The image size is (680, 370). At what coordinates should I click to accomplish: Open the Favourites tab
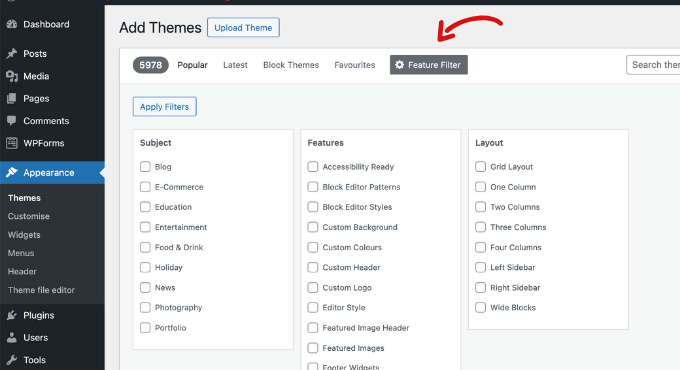pos(355,65)
